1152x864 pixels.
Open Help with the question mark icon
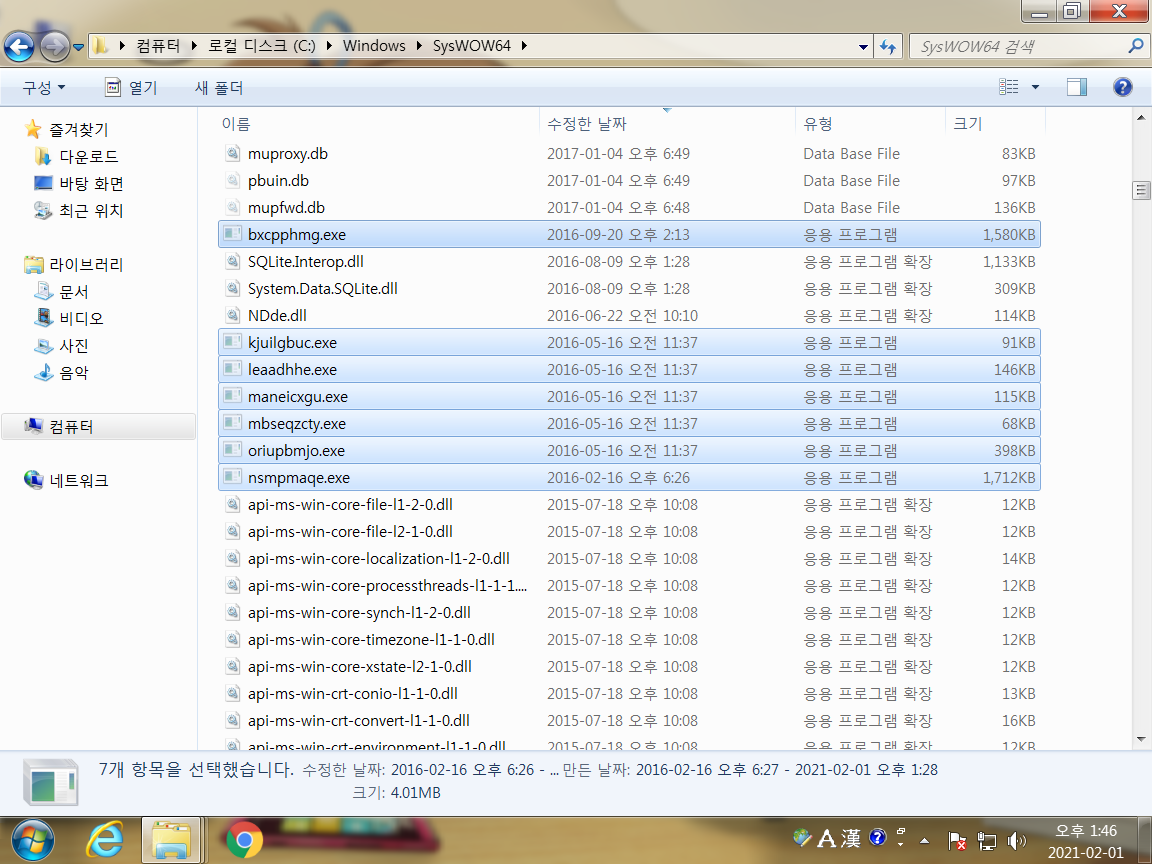click(x=1122, y=87)
